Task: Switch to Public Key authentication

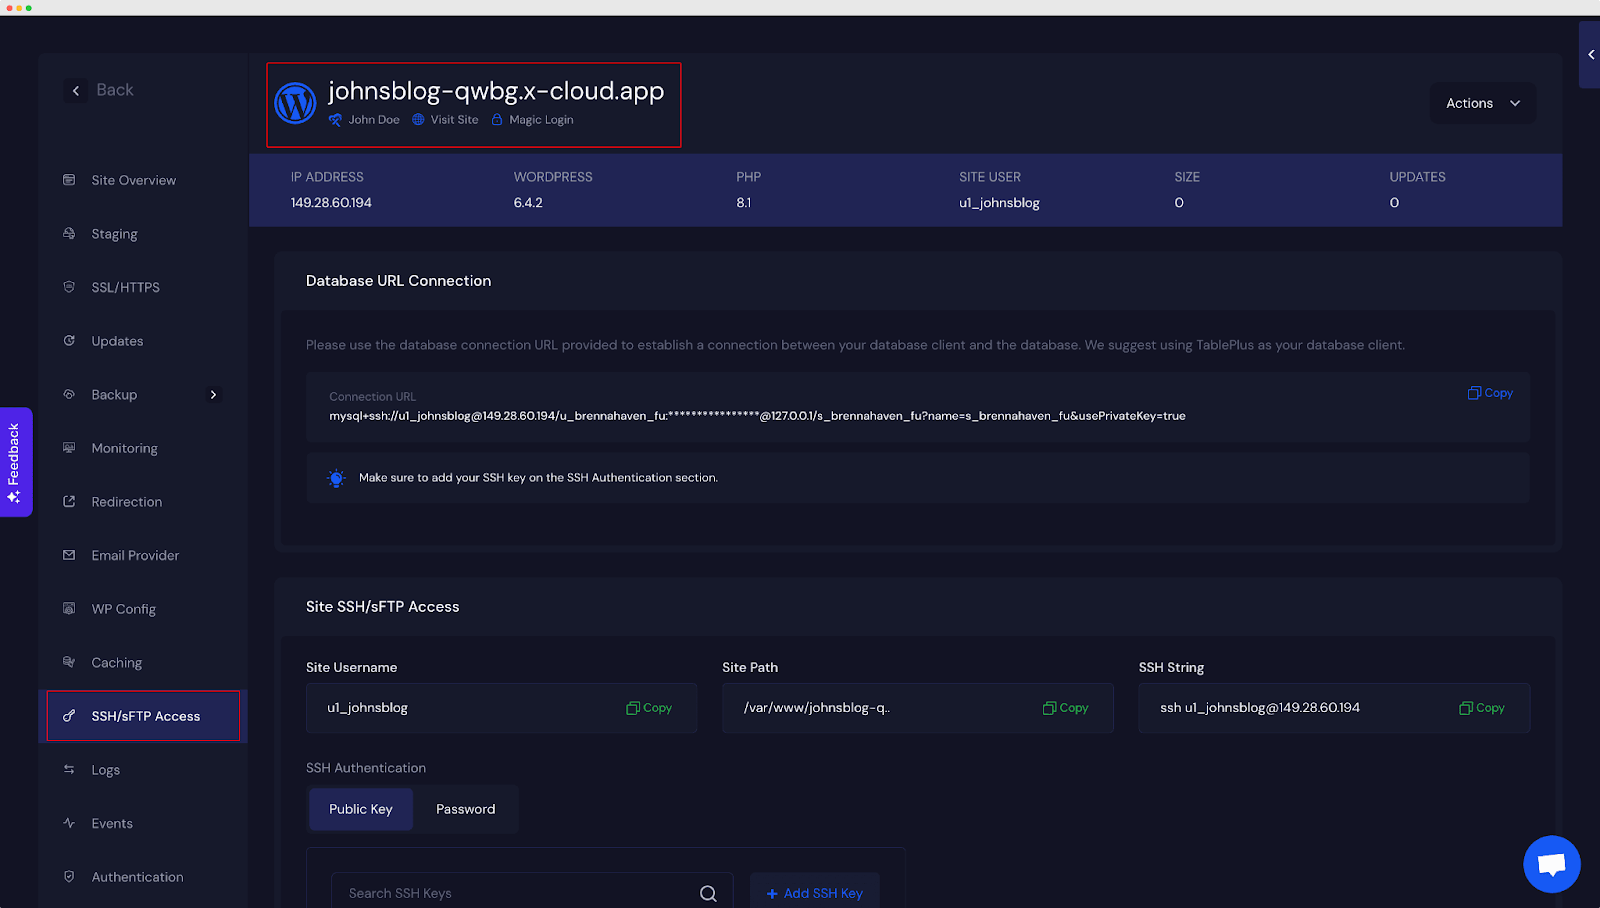Action: coord(360,809)
